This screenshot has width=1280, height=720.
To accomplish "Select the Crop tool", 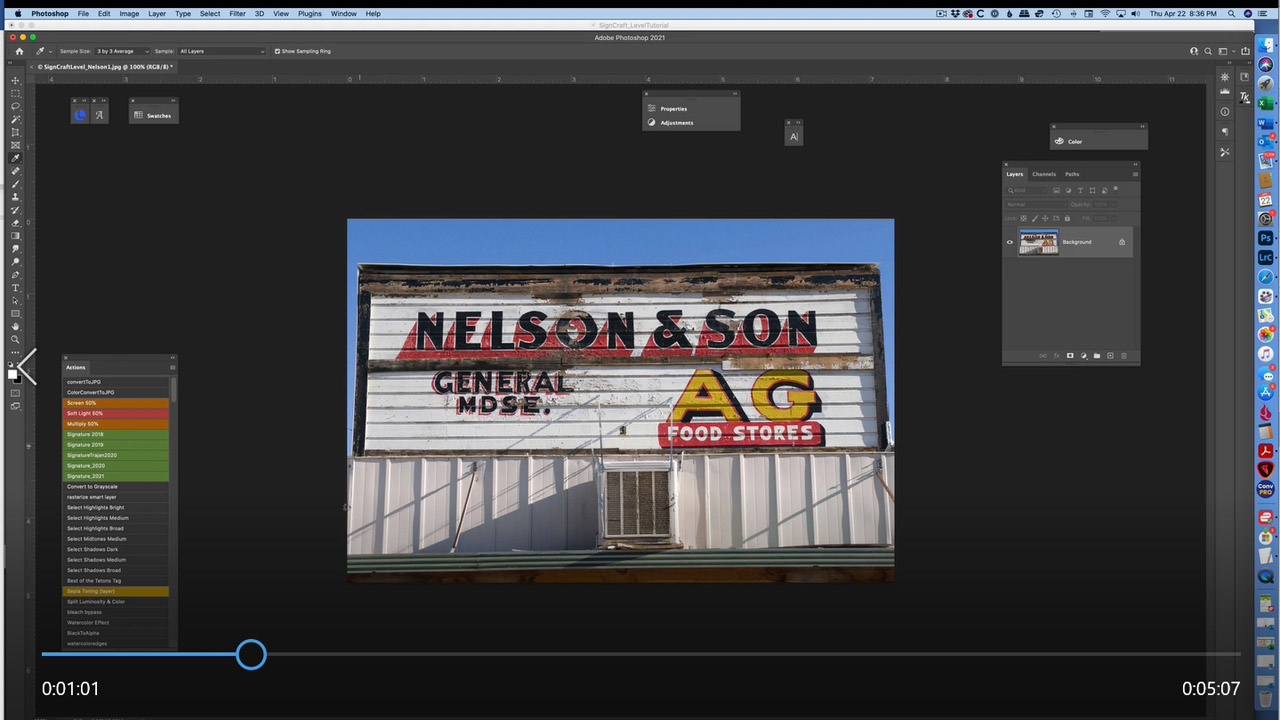I will 14,132.
